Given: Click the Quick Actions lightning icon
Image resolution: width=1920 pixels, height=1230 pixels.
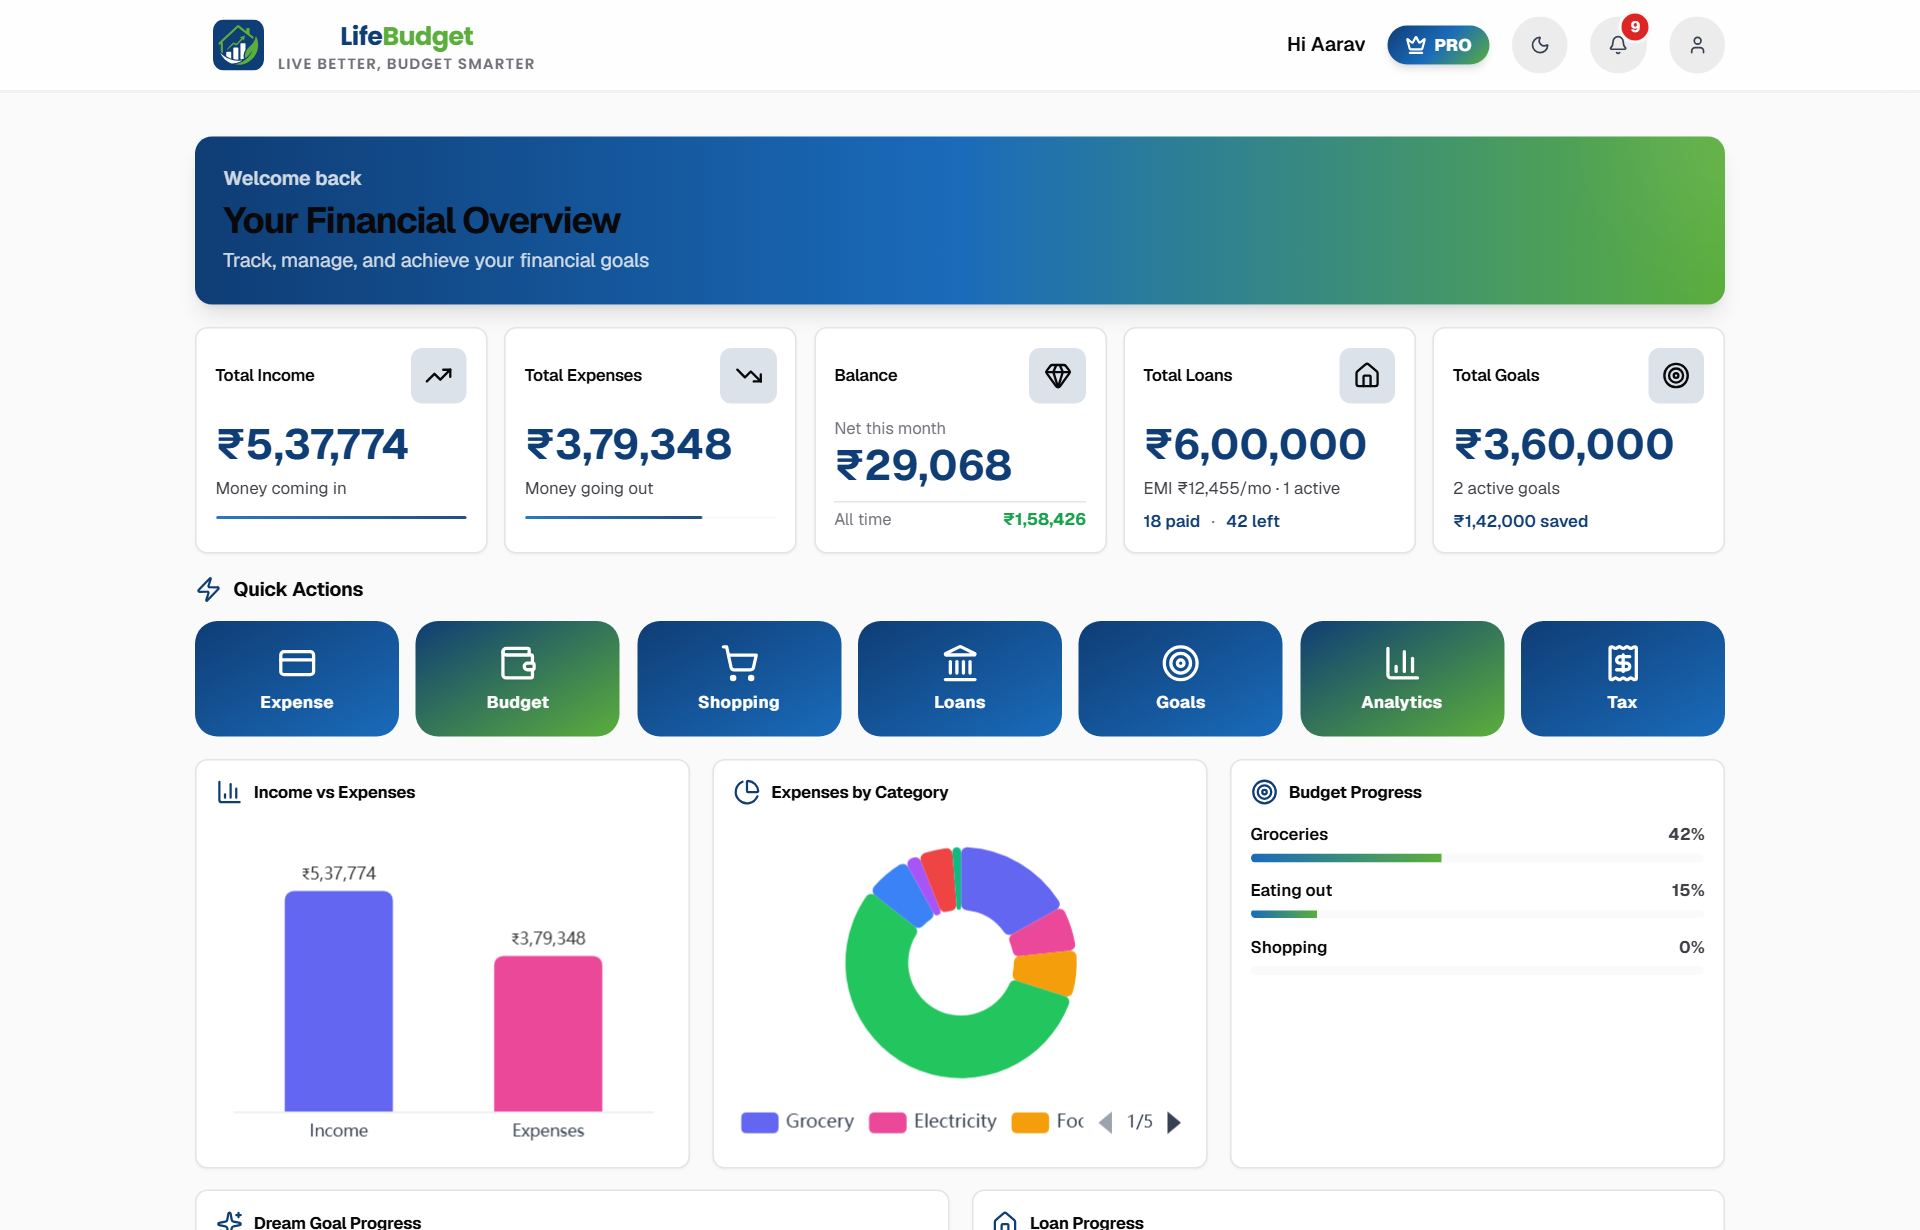Looking at the screenshot, I should pyautogui.click(x=208, y=590).
